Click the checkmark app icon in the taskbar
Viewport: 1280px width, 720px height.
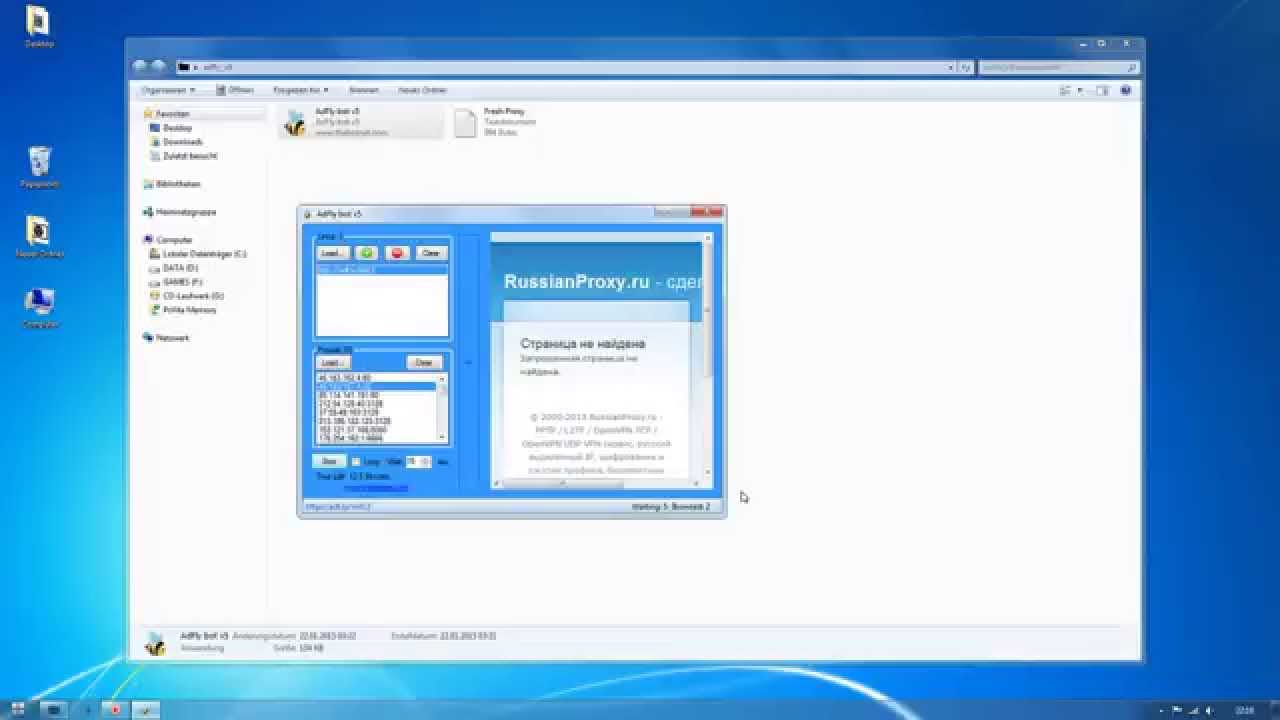146,709
